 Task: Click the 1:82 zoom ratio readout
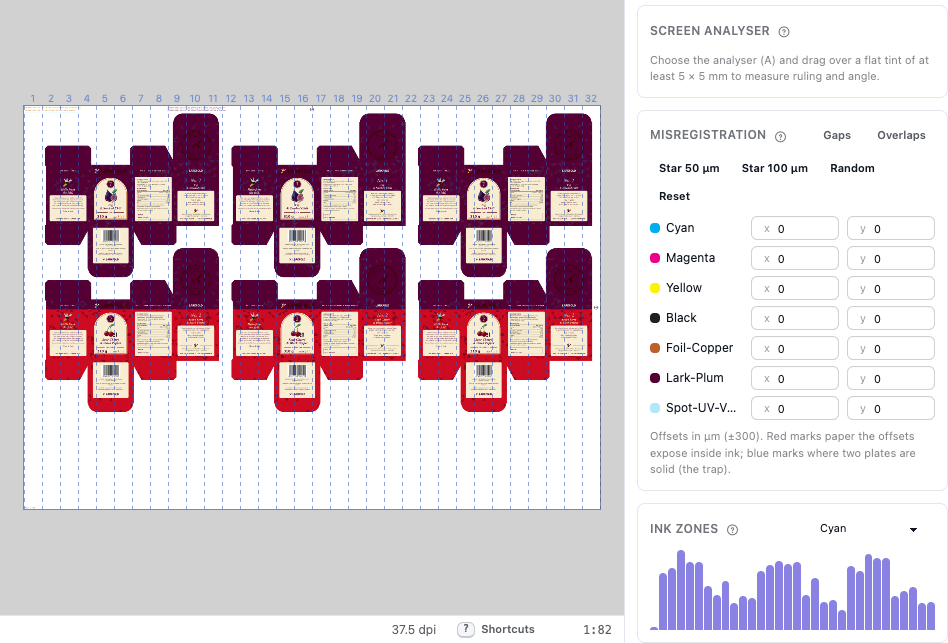[597, 630]
